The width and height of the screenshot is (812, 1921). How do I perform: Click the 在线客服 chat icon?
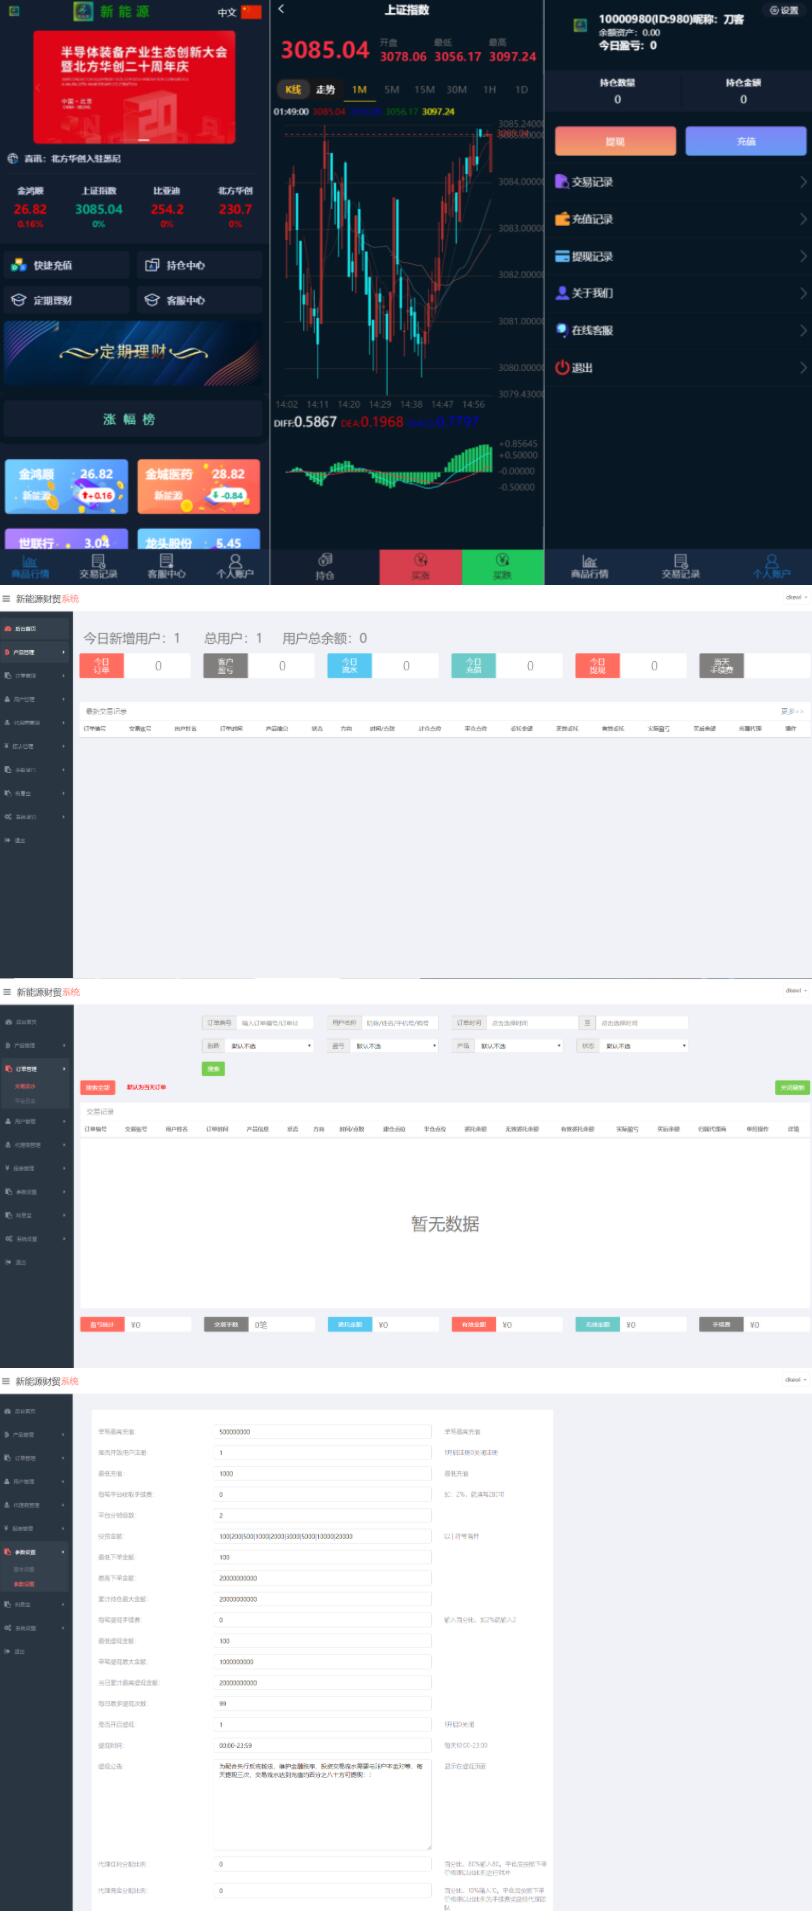tap(562, 330)
